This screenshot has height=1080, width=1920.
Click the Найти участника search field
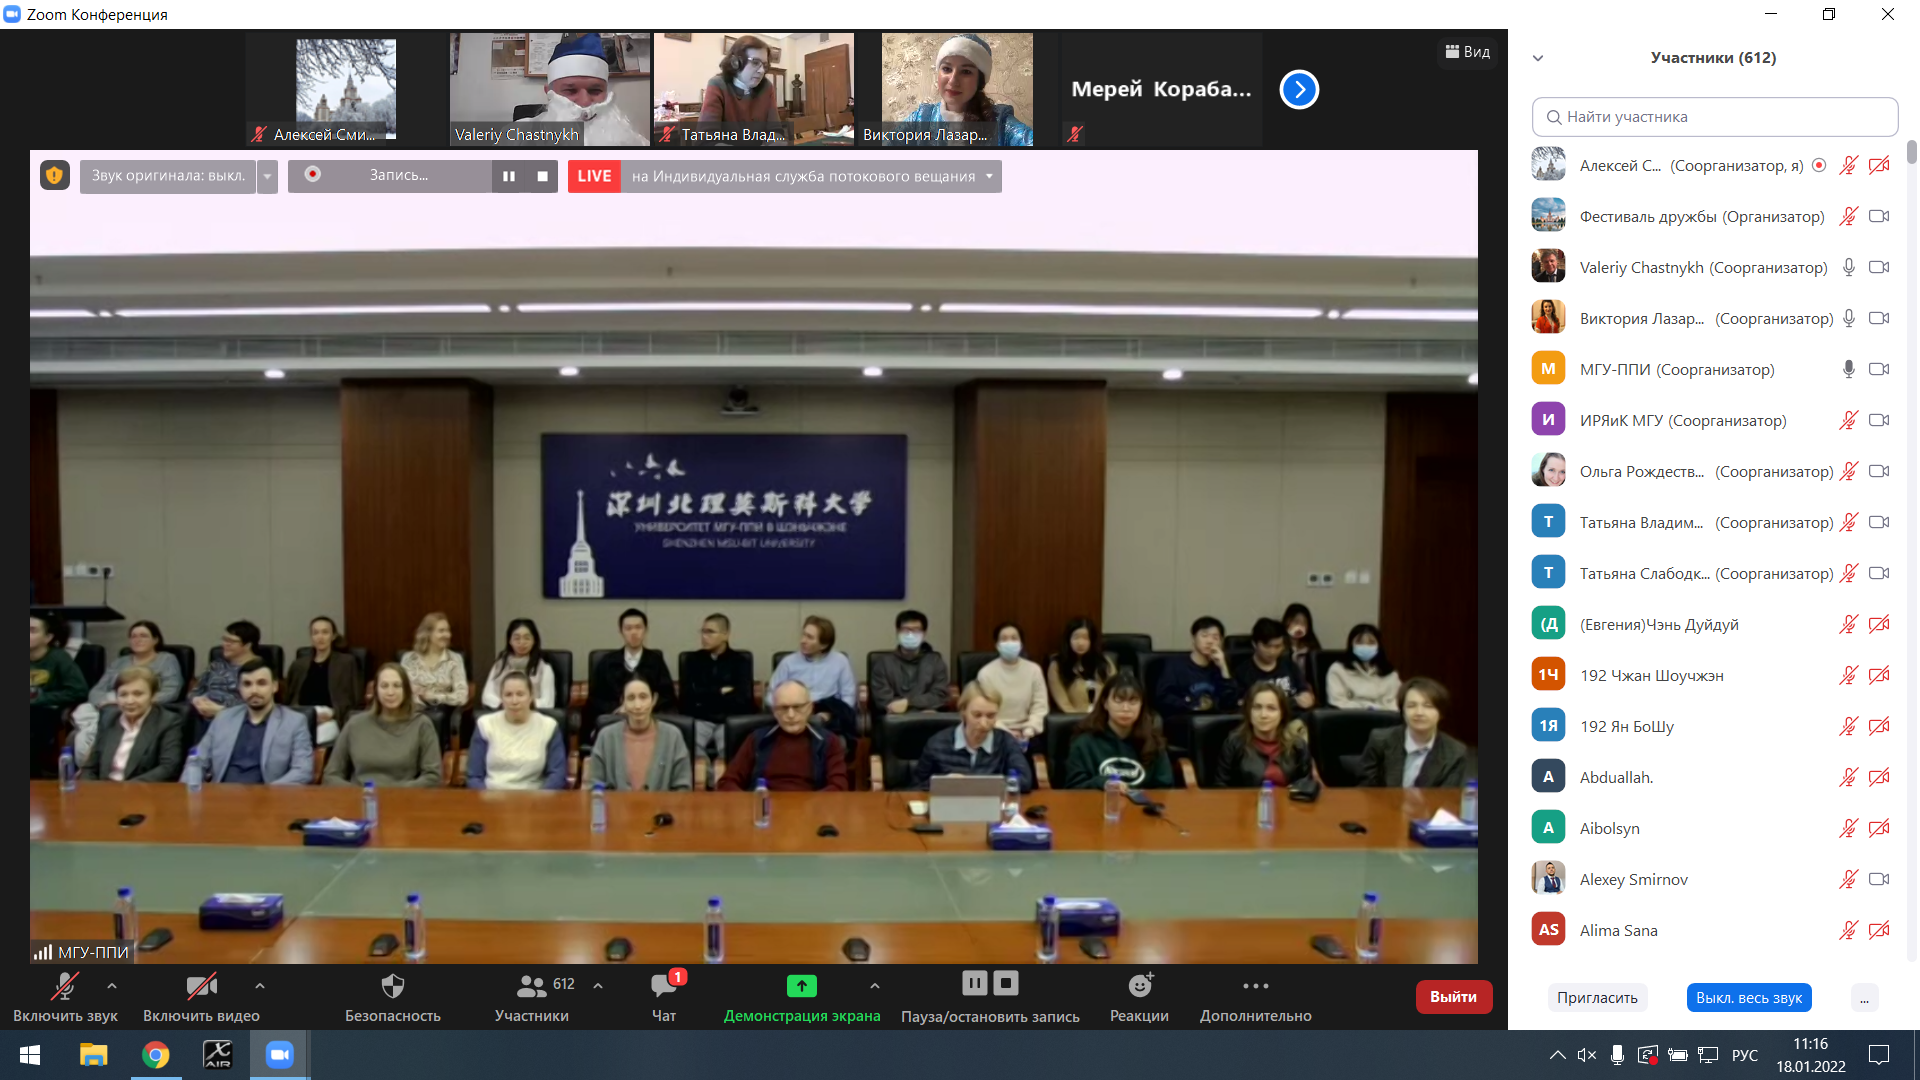pos(1714,117)
